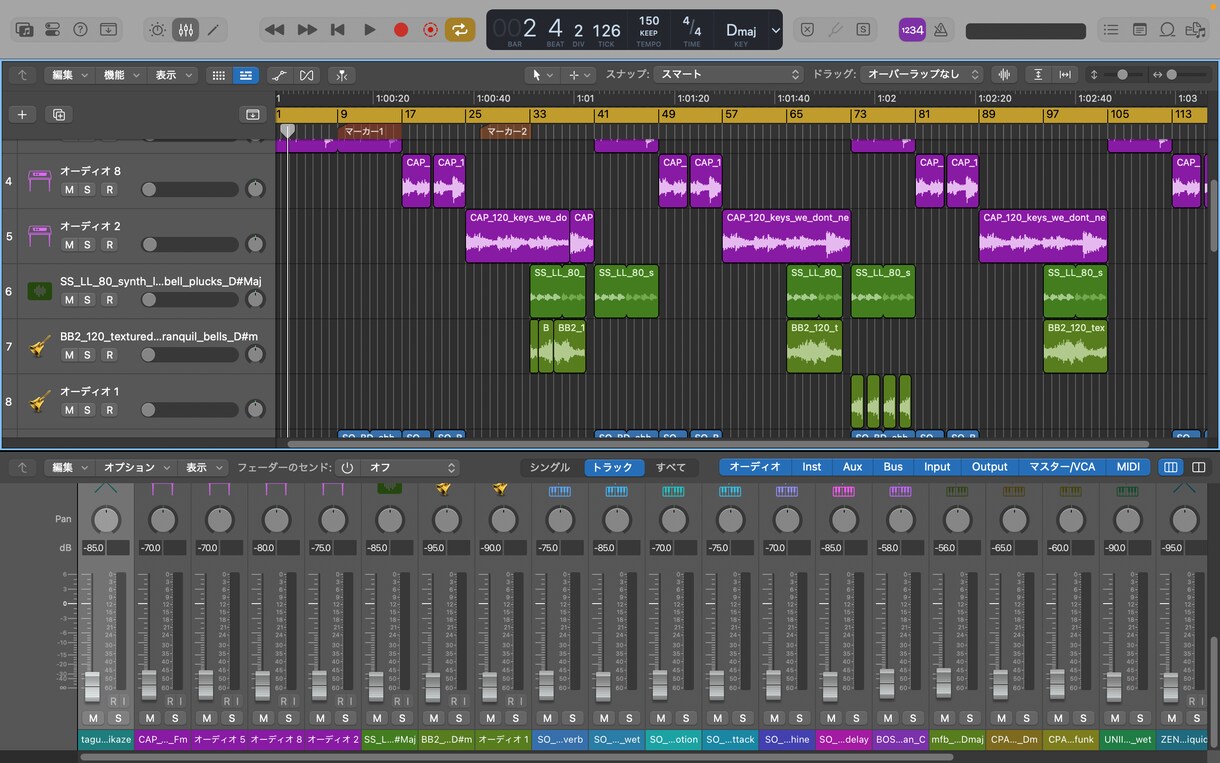Open the LCD display mode dropdown arrow
The height and width of the screenshot is (763, 1220).
click(775, 30)
